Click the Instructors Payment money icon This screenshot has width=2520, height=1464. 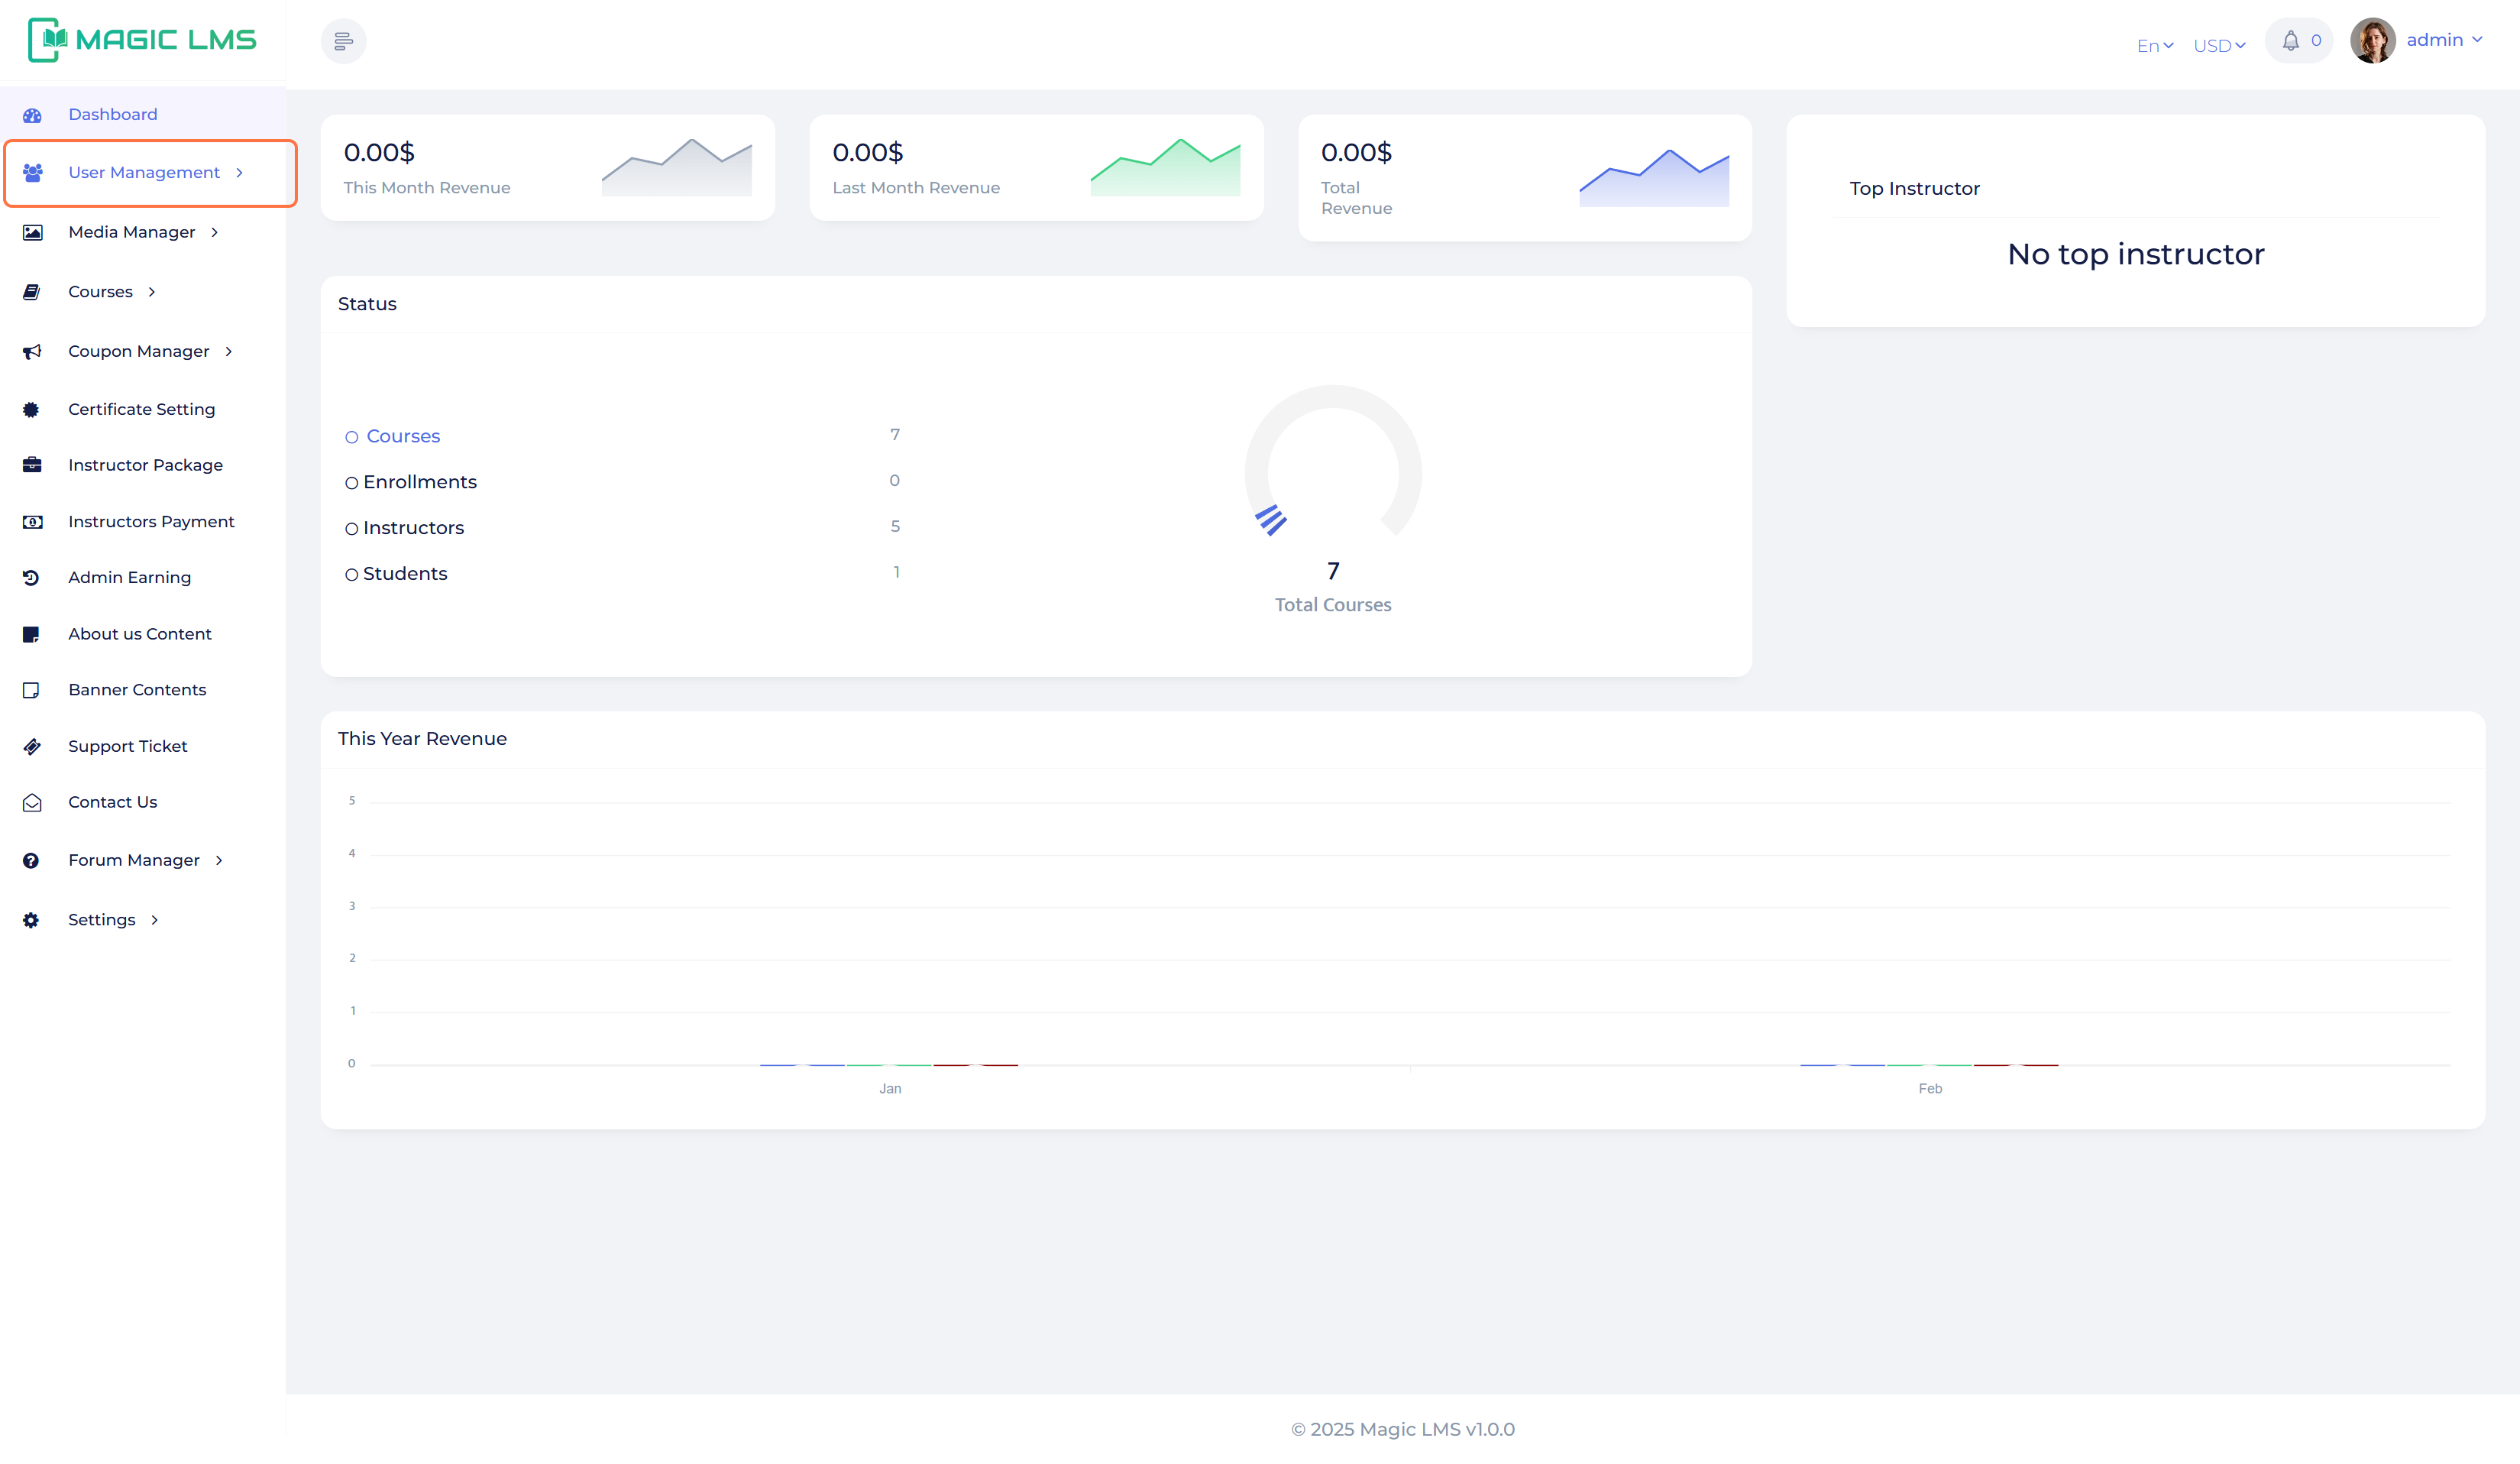tap(32, 522)
